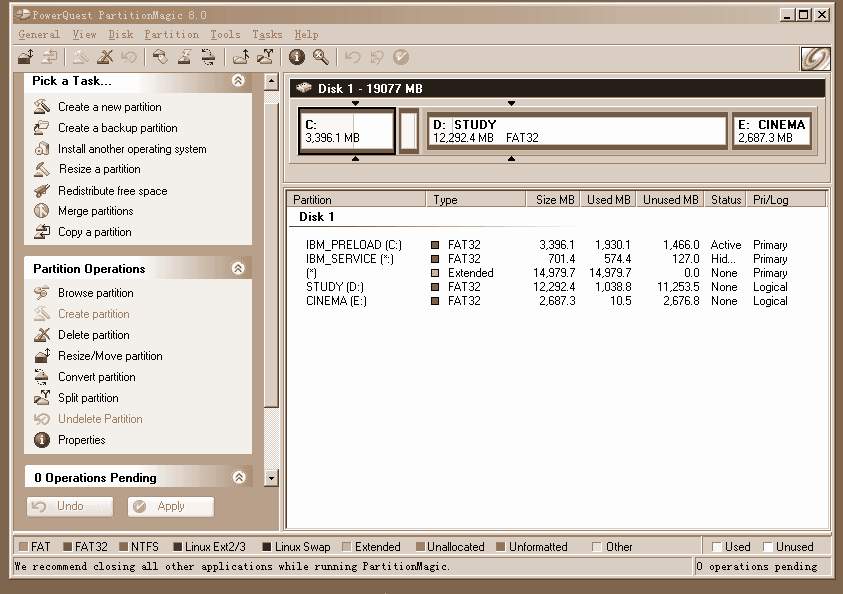The width and height of the screenshot is (843, 594).
Task: Select the CINEMA (E:) row in list
Action: (x=547, y=300)
